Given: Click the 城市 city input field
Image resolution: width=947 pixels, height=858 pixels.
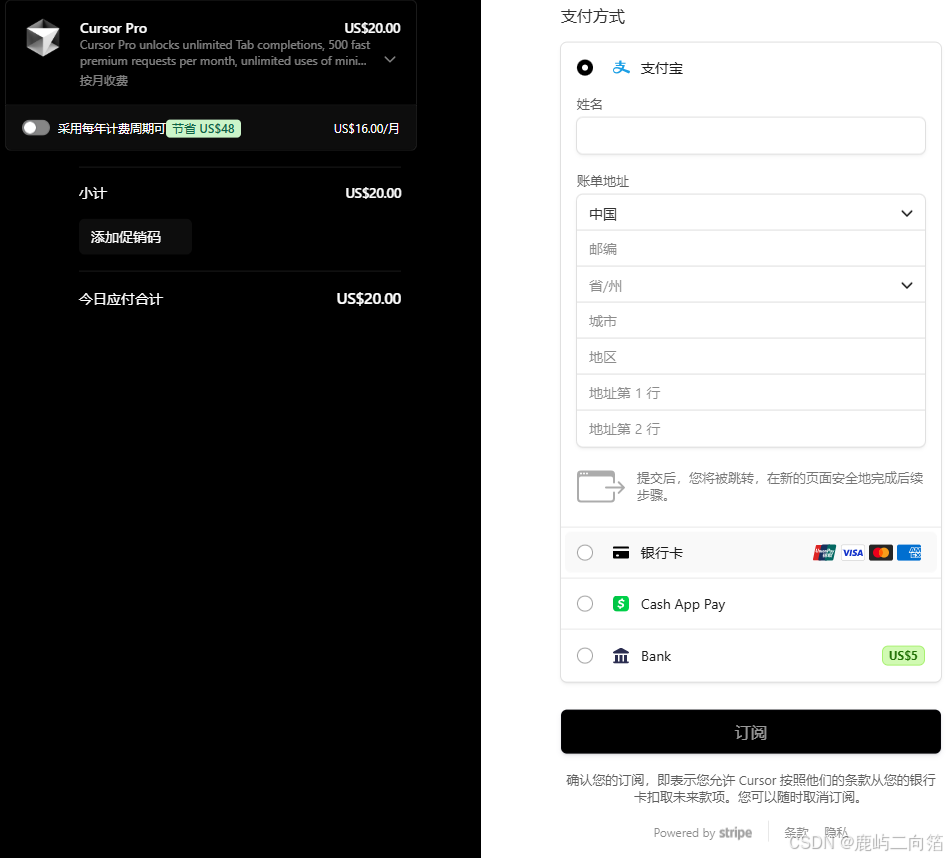Looking at the screenshot, I should pos(751,321).
